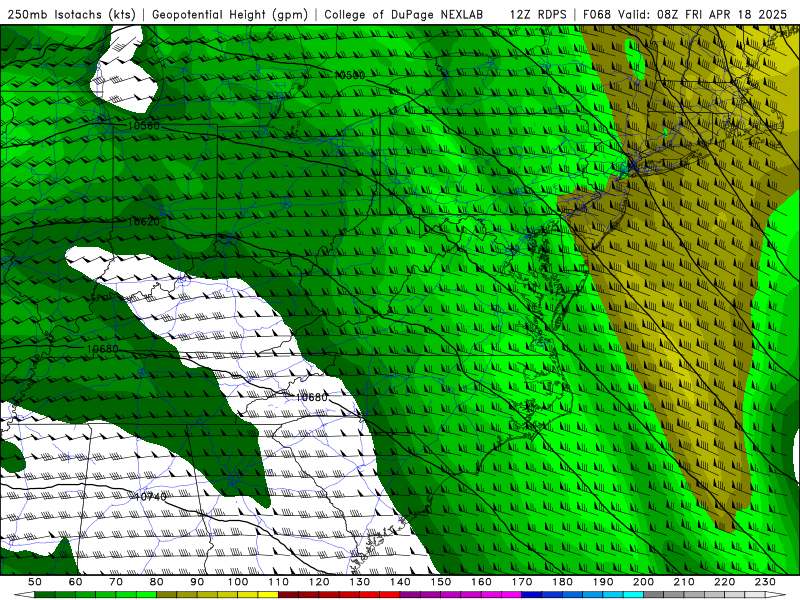Screen dimensions: 800x600
Task: Click the 160 value on the color scale
Action: coord(482,582)
